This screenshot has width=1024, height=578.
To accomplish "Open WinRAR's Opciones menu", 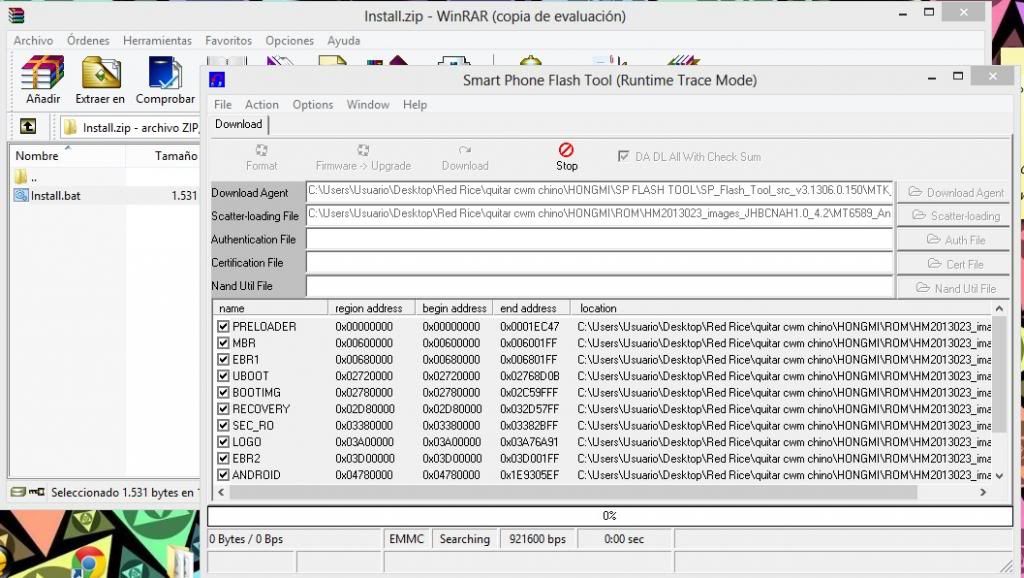I will (289, 40).
